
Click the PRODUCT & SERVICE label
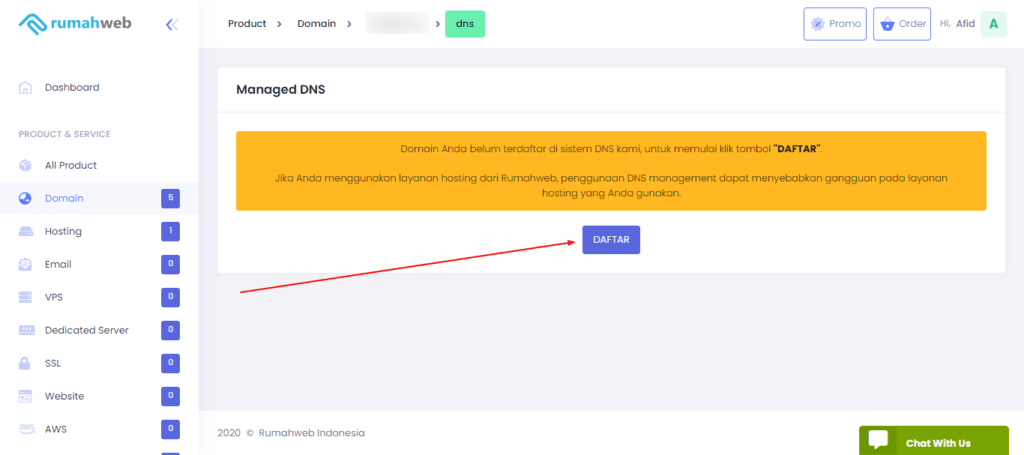[x=65, y=134]
